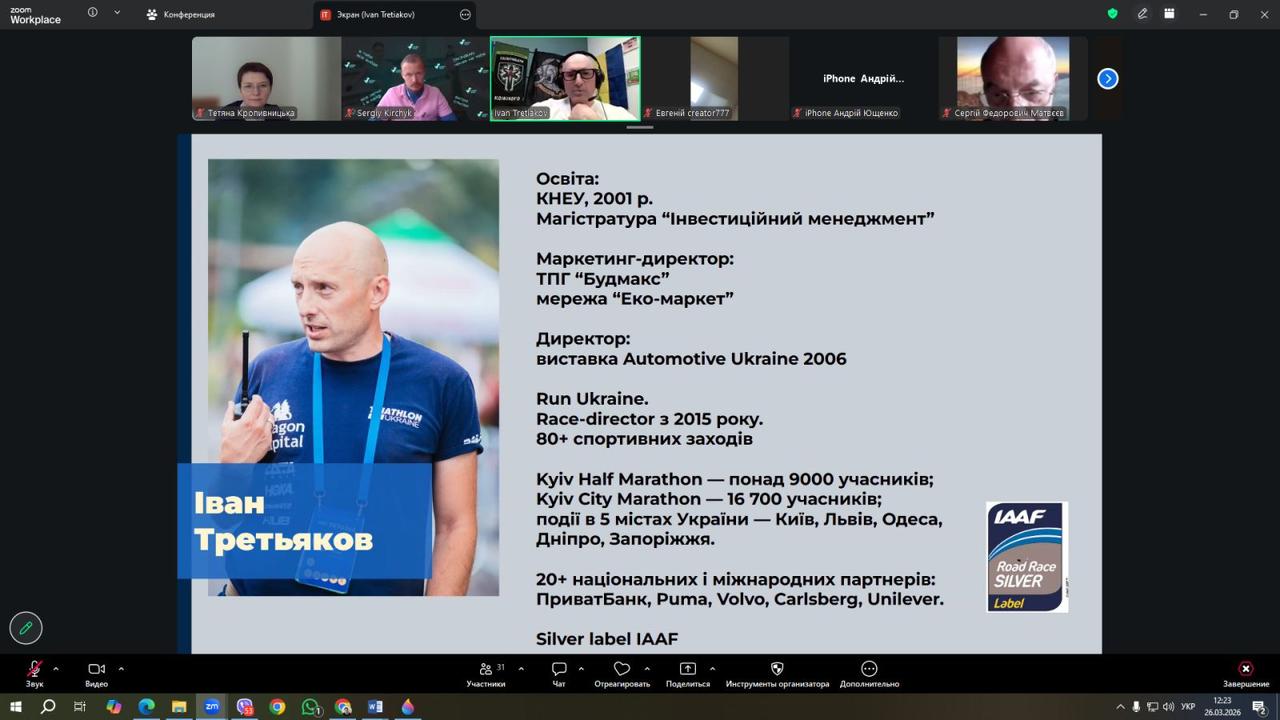Expand audio options arrow next to Звук
This screenshot has height=720, width=1280.
56,668
